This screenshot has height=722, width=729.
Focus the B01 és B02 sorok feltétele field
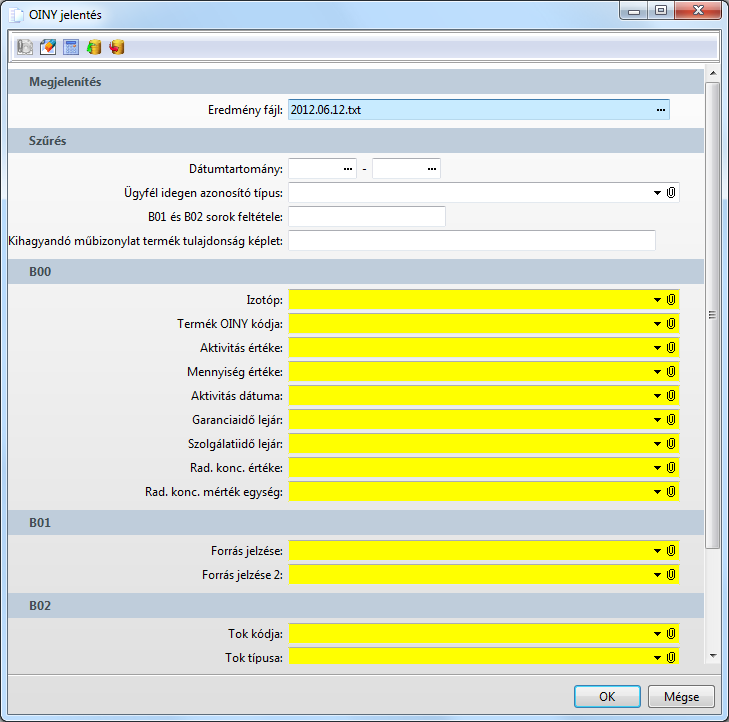tap(367, 217)
